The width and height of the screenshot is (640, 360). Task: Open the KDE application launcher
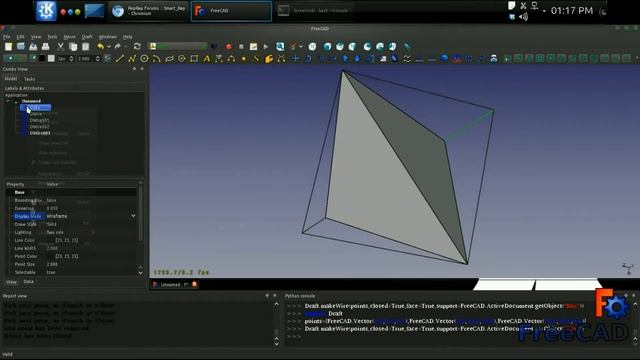[46, 11]
